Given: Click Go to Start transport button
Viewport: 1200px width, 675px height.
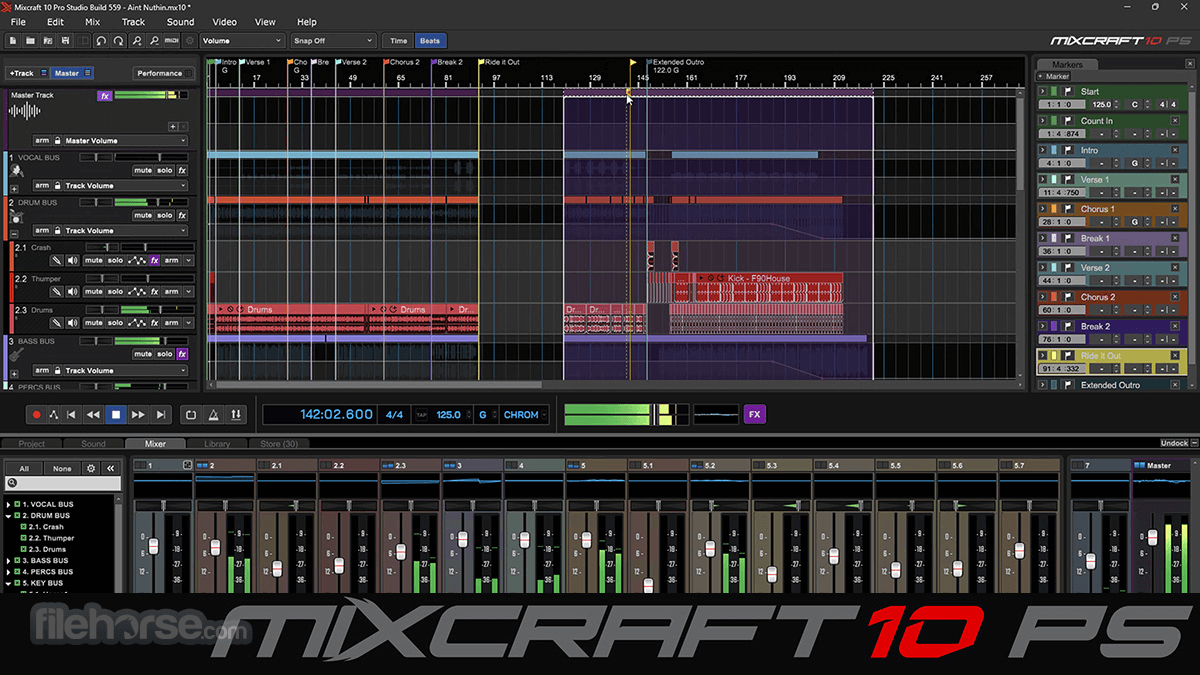Looking at the screenshot, I should 71,415.
